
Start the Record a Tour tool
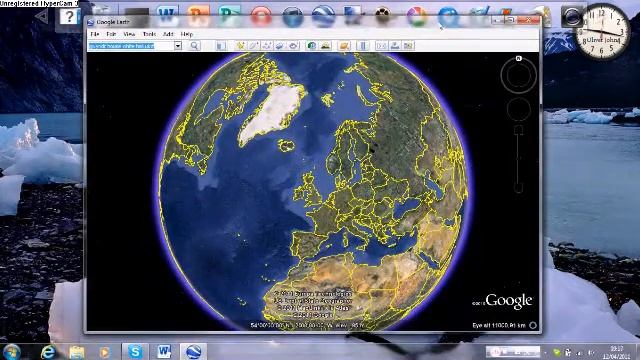pos(293,46)
